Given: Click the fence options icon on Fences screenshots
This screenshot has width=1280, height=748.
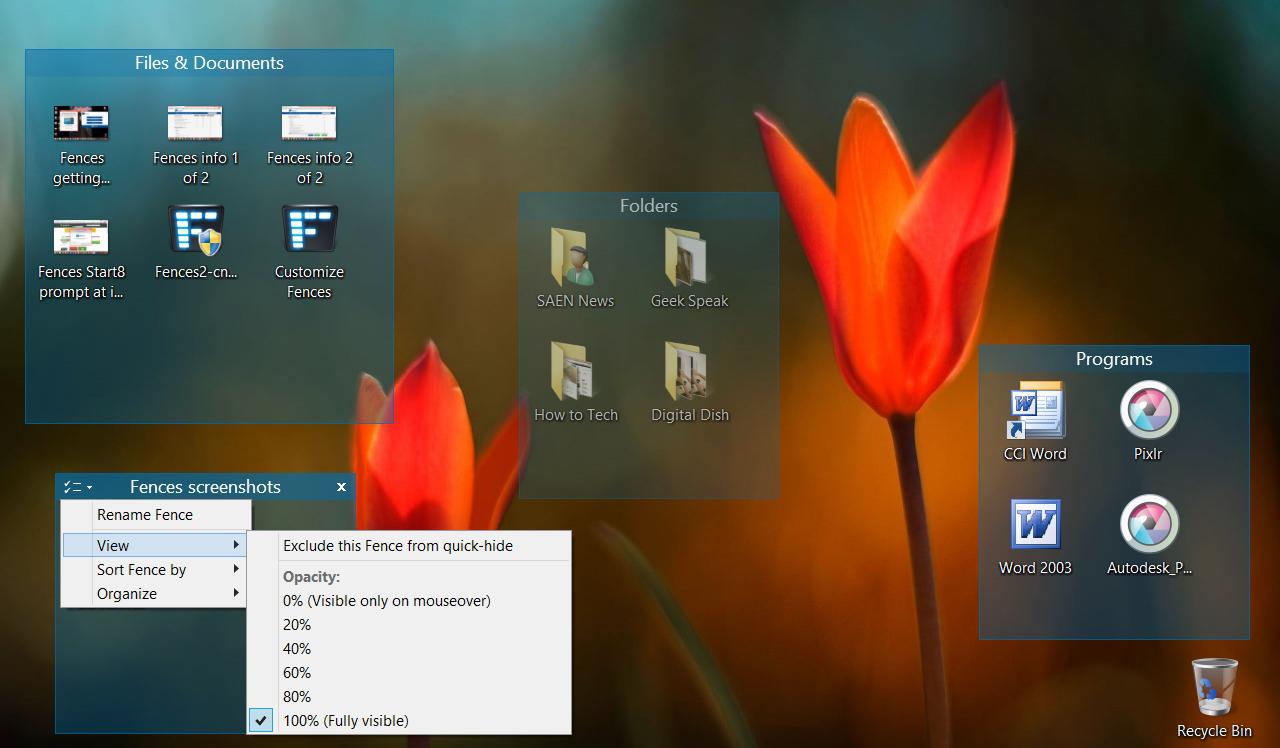Looking at the screenshot, I should click(x=74, y=487).
